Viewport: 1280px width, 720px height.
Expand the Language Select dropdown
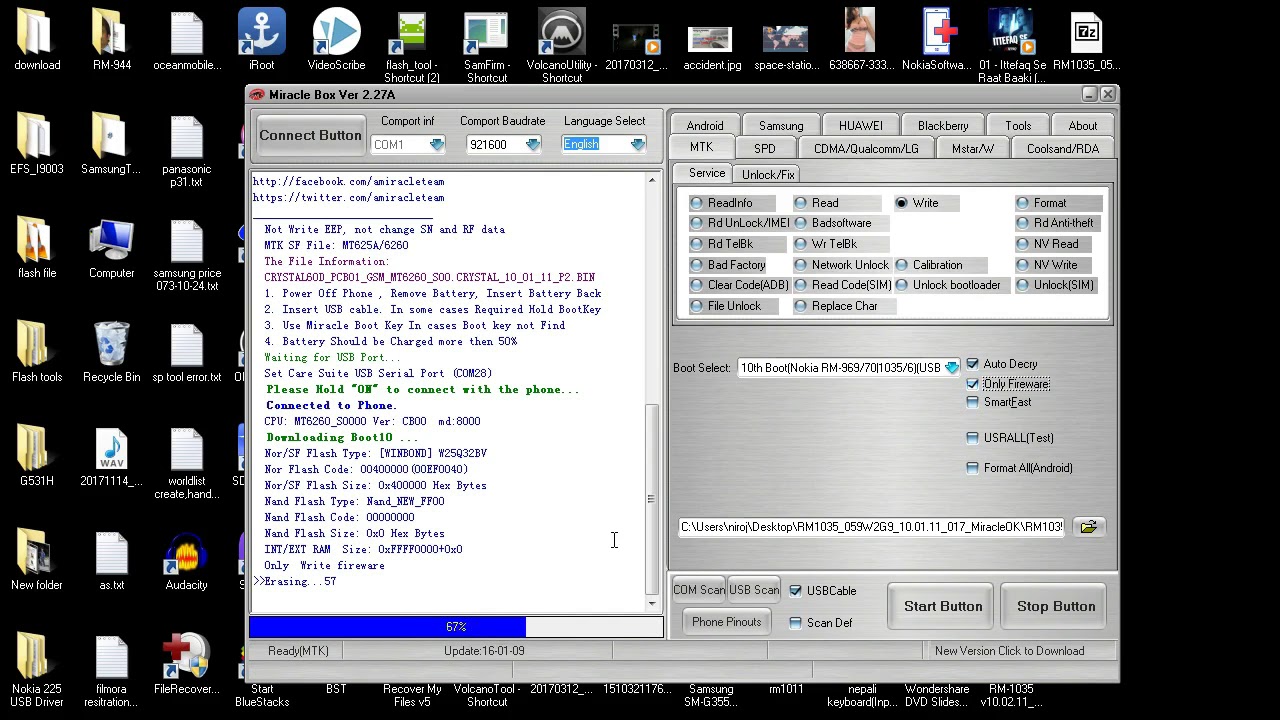[638, 145]
